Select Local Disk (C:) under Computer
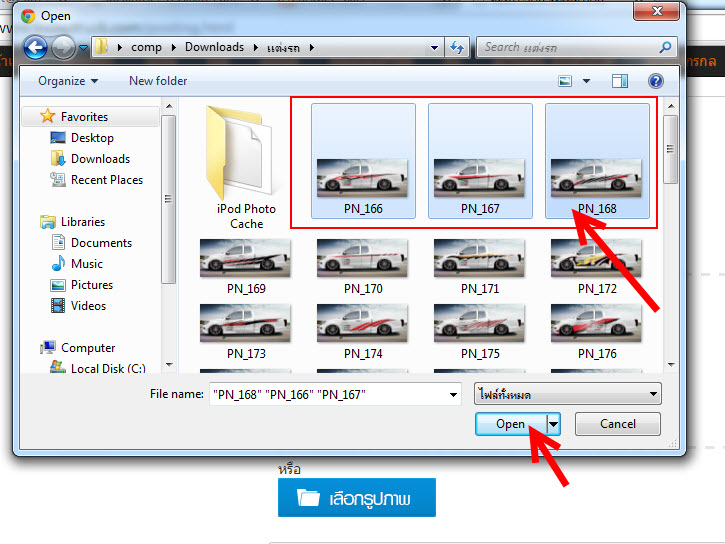 [107, 369]
